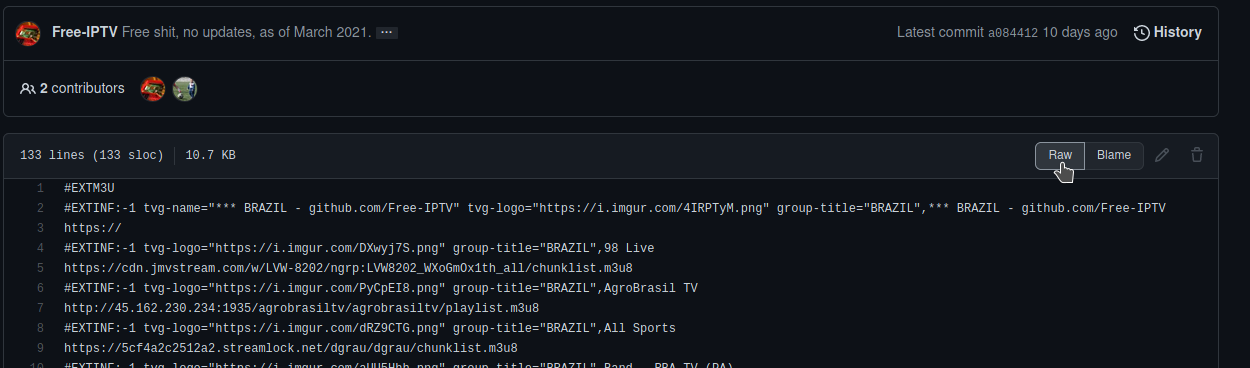The width and height of the screenshot is (1250, 368).
Task: Select line number 1
Action: [x=39, y=188]
